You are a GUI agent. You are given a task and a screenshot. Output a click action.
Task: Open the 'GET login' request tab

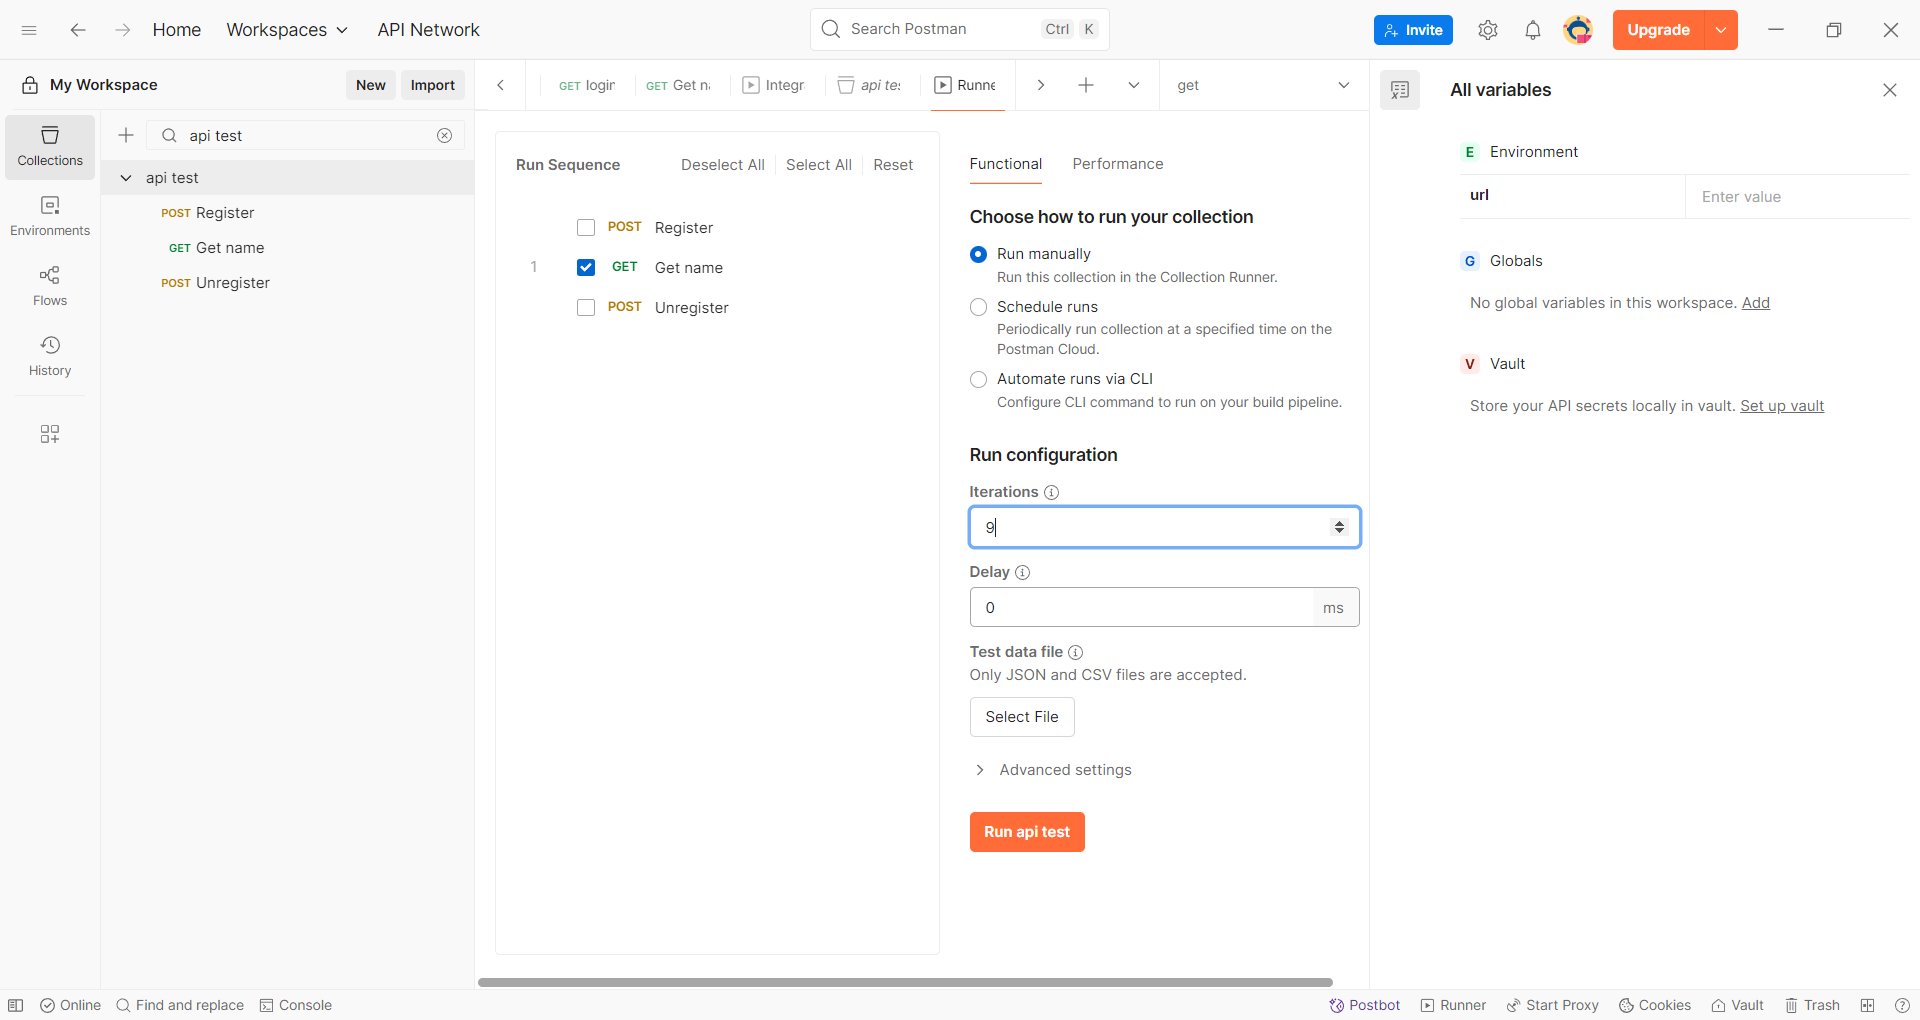(x=587, y=85)
